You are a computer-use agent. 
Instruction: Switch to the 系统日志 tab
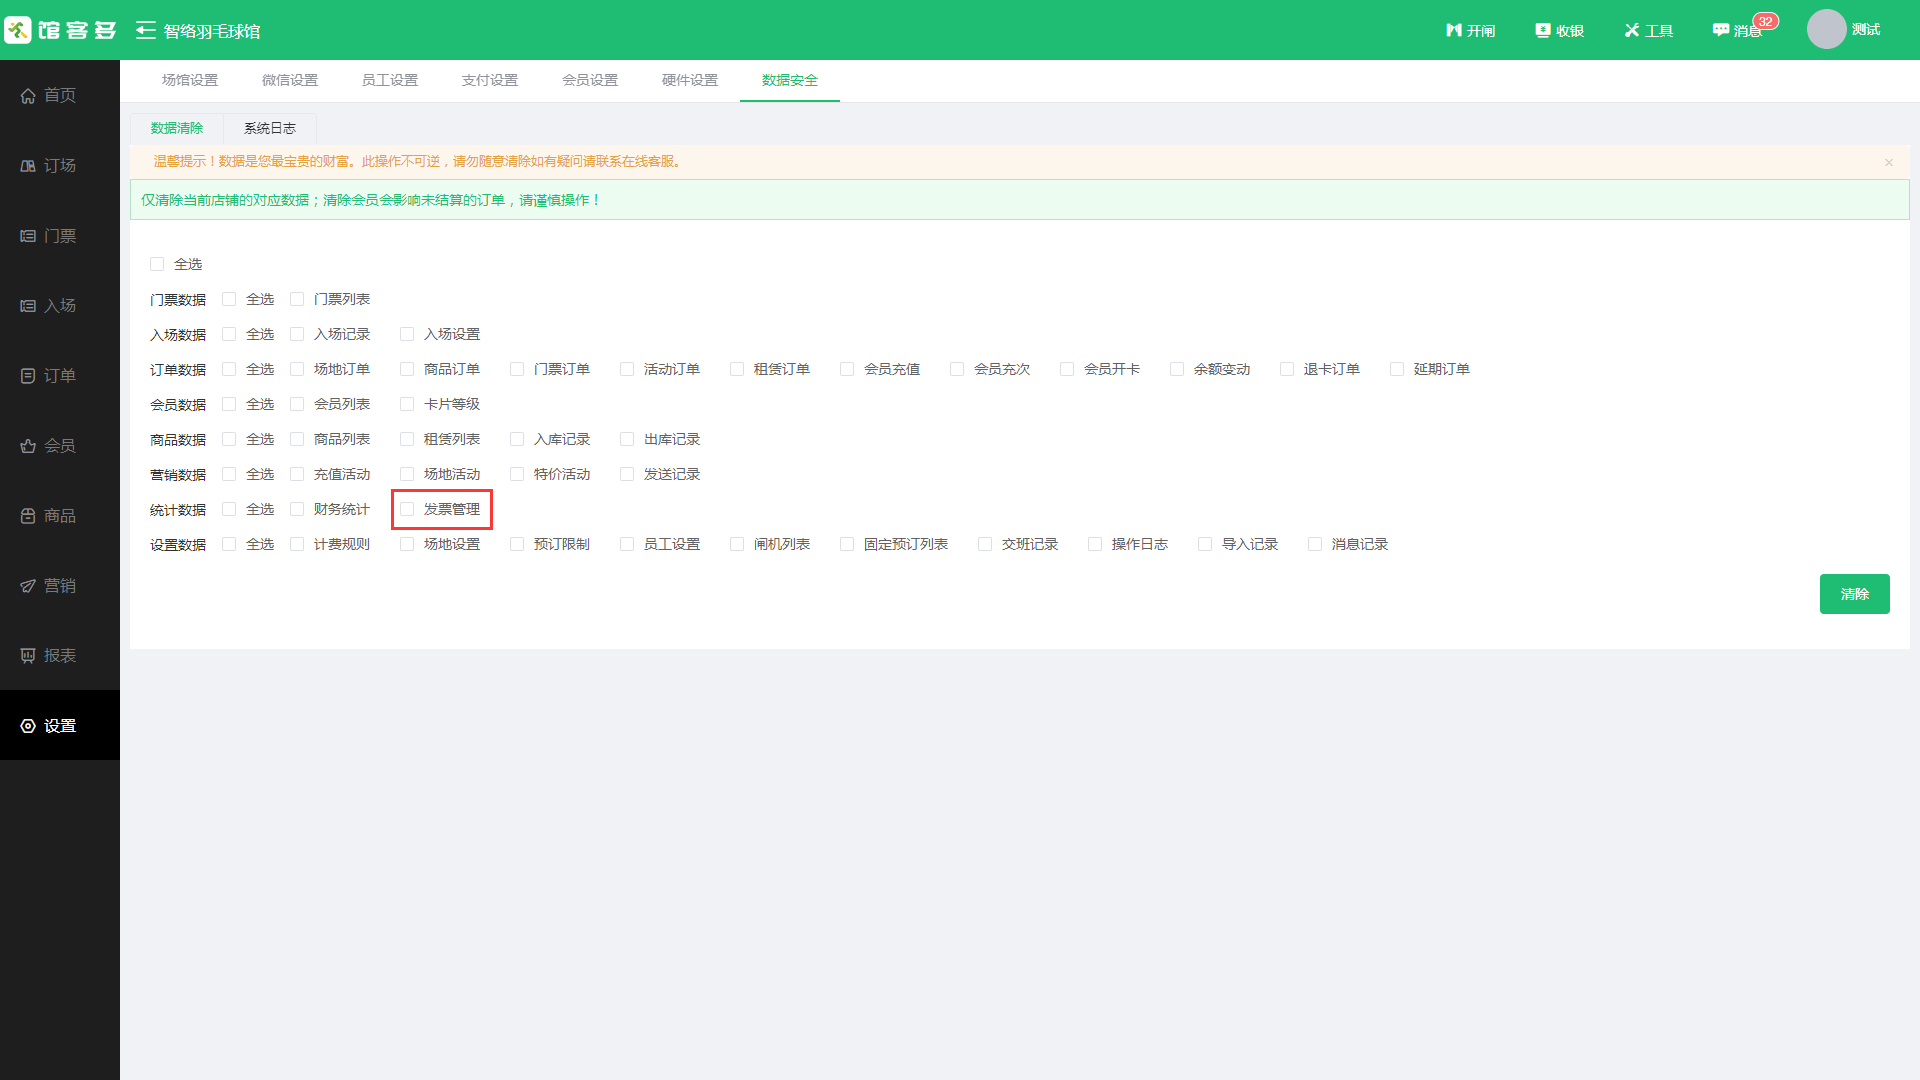click(270, 128)
